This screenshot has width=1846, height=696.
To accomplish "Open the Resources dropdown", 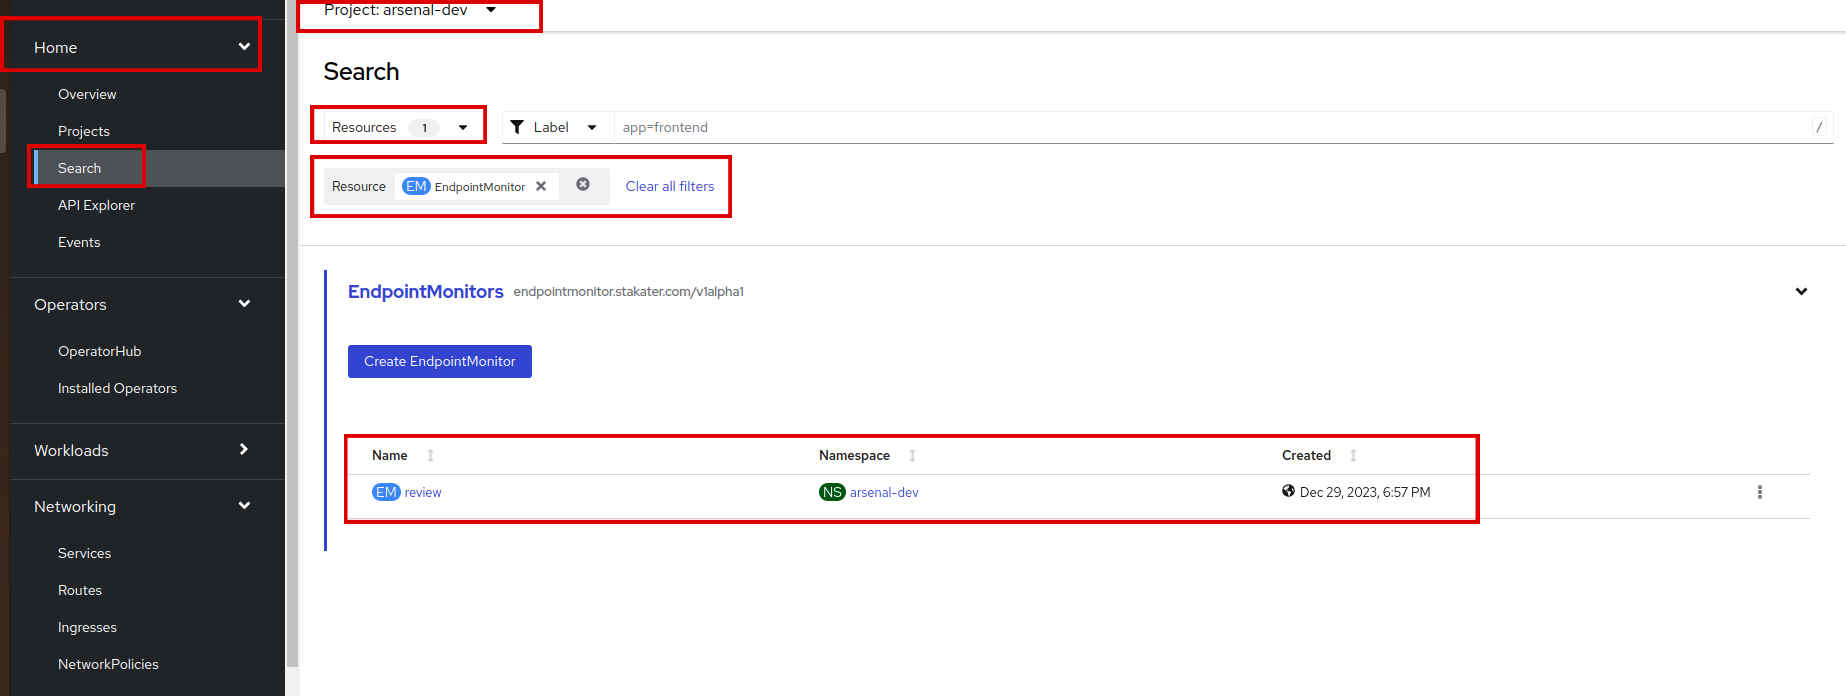I will (x=399, y=127).
